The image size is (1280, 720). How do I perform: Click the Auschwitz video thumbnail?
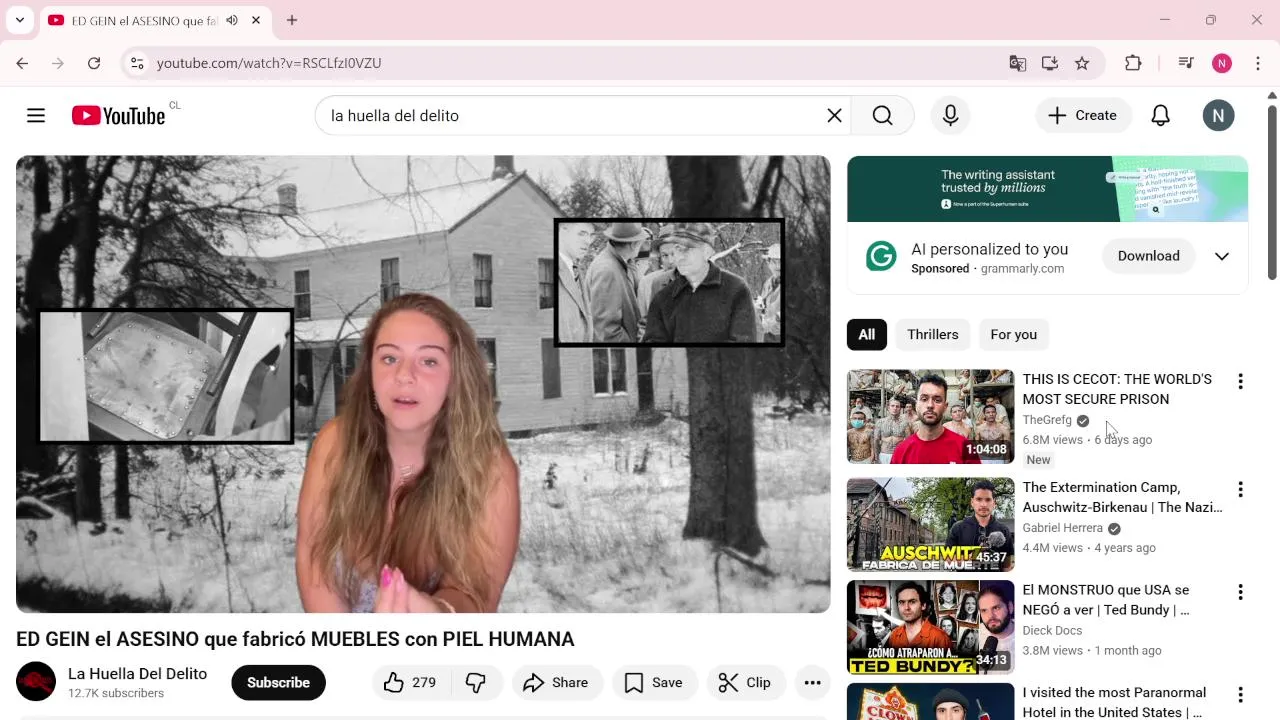[931, 525]
